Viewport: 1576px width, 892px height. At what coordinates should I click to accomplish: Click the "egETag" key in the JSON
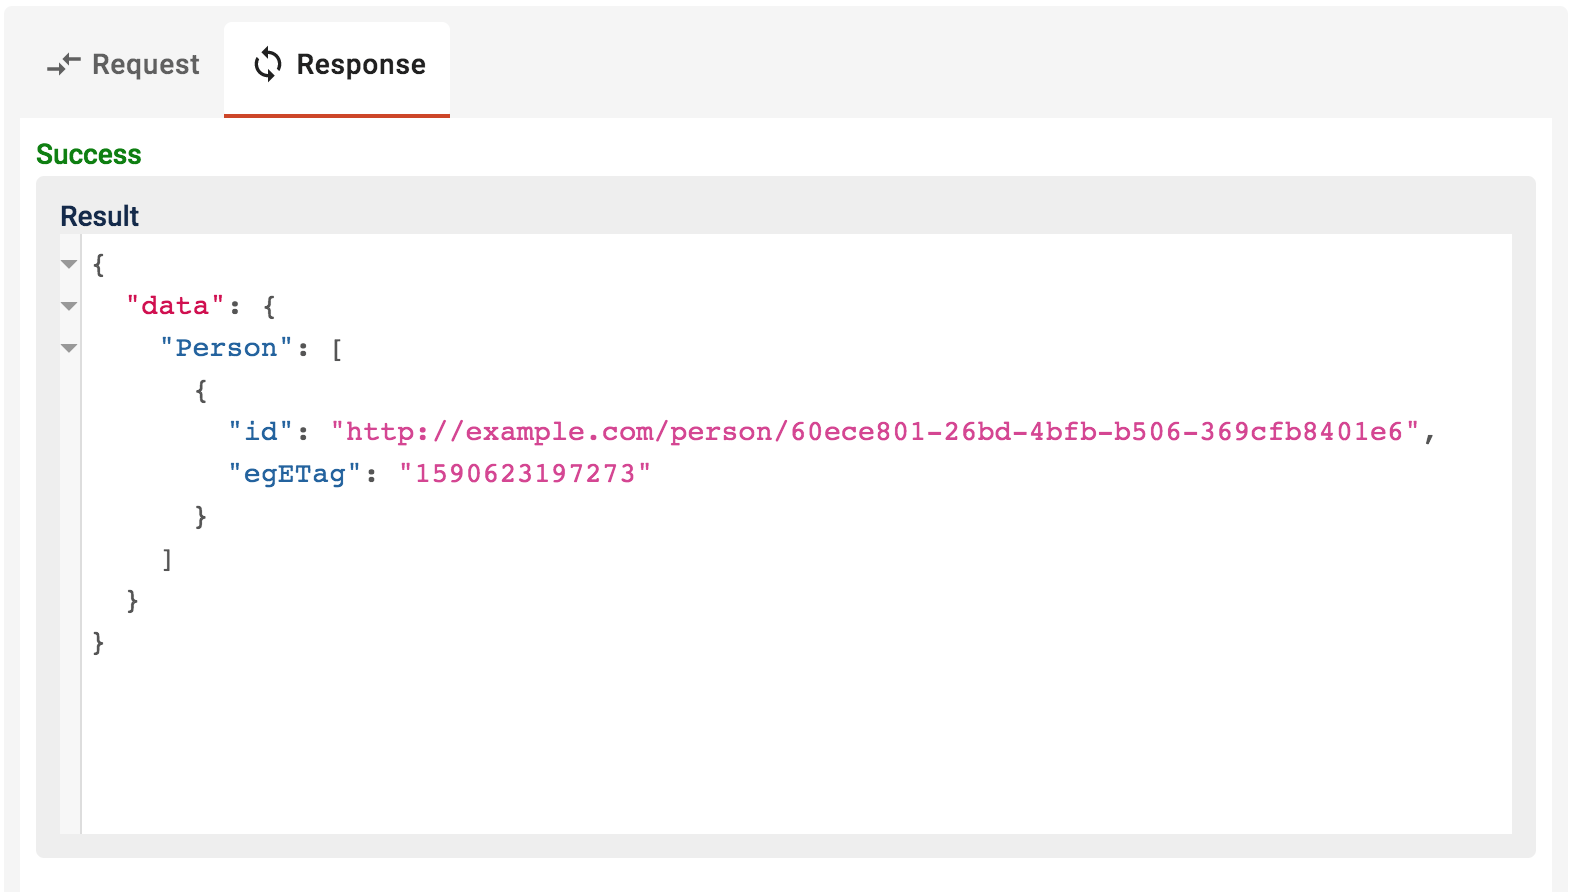click(x=294, y=474)
